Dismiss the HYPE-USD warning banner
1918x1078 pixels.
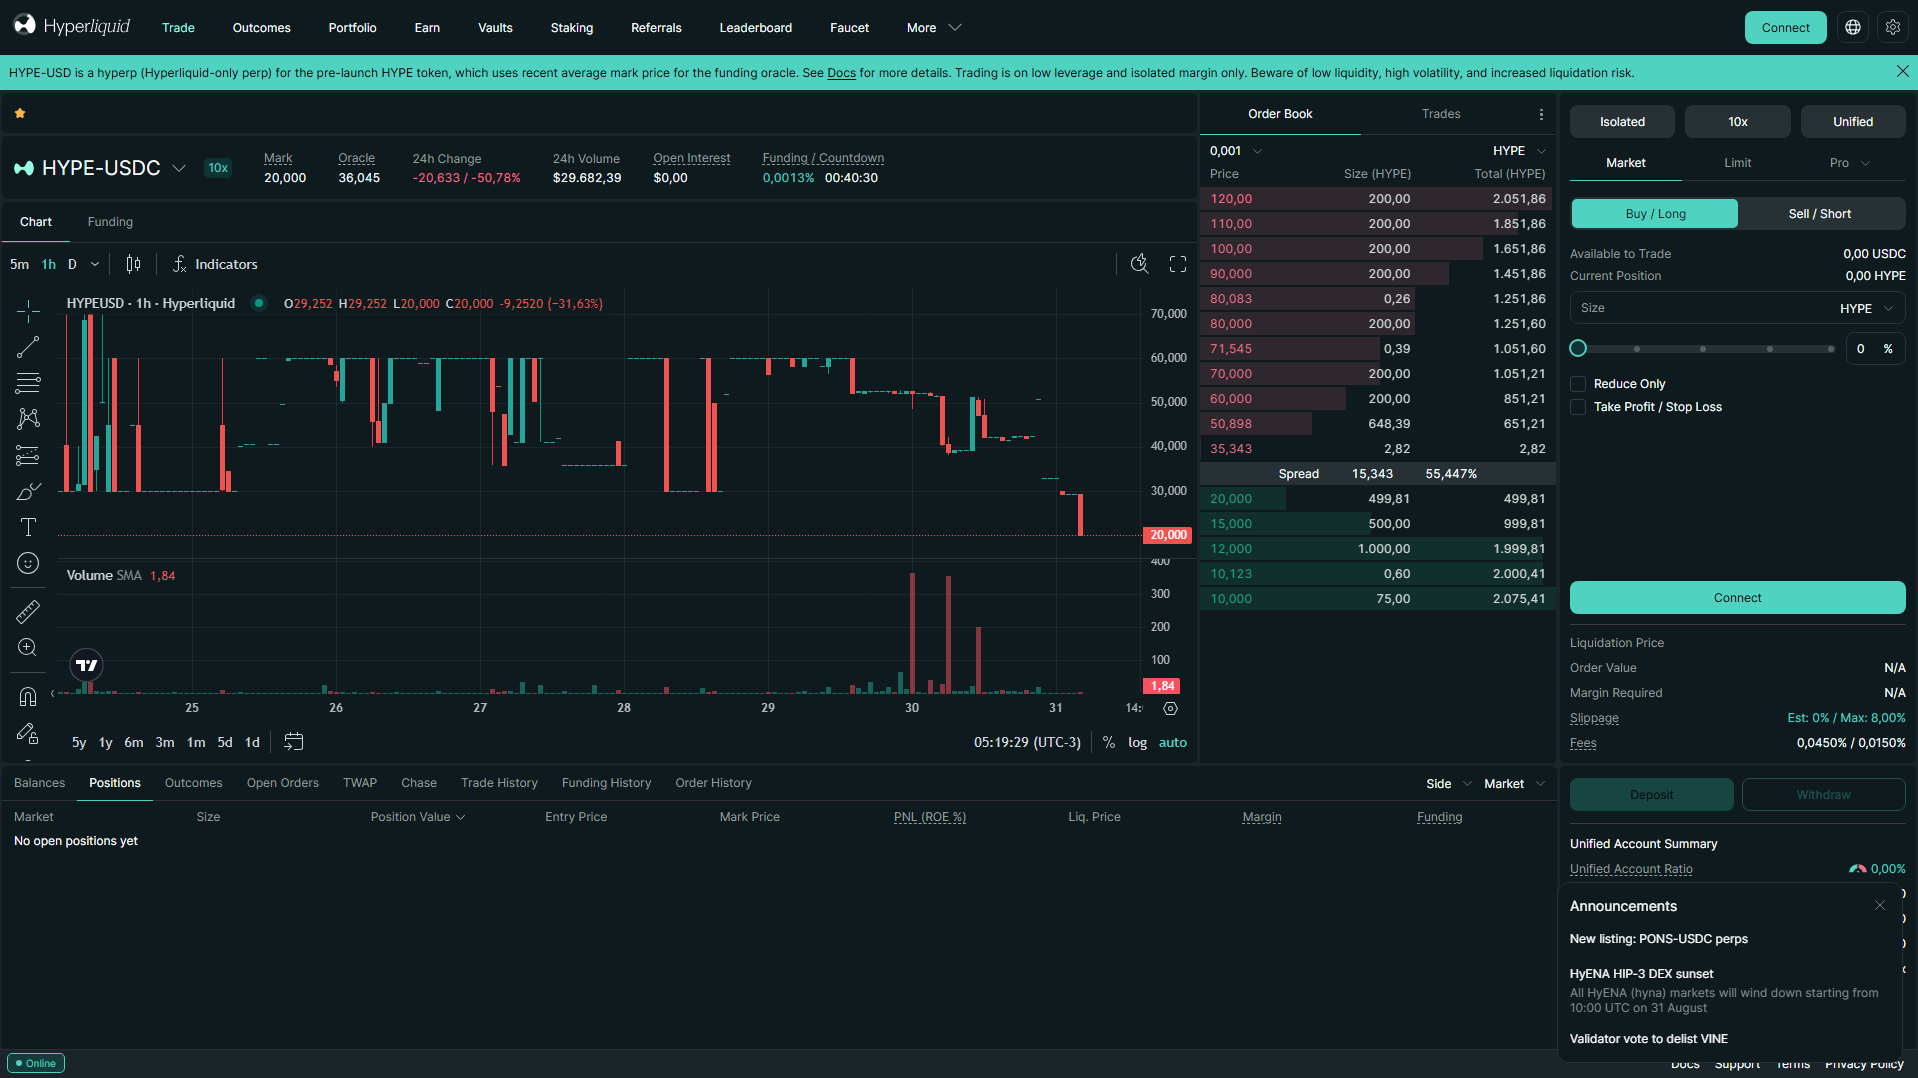coord(1902,71)
